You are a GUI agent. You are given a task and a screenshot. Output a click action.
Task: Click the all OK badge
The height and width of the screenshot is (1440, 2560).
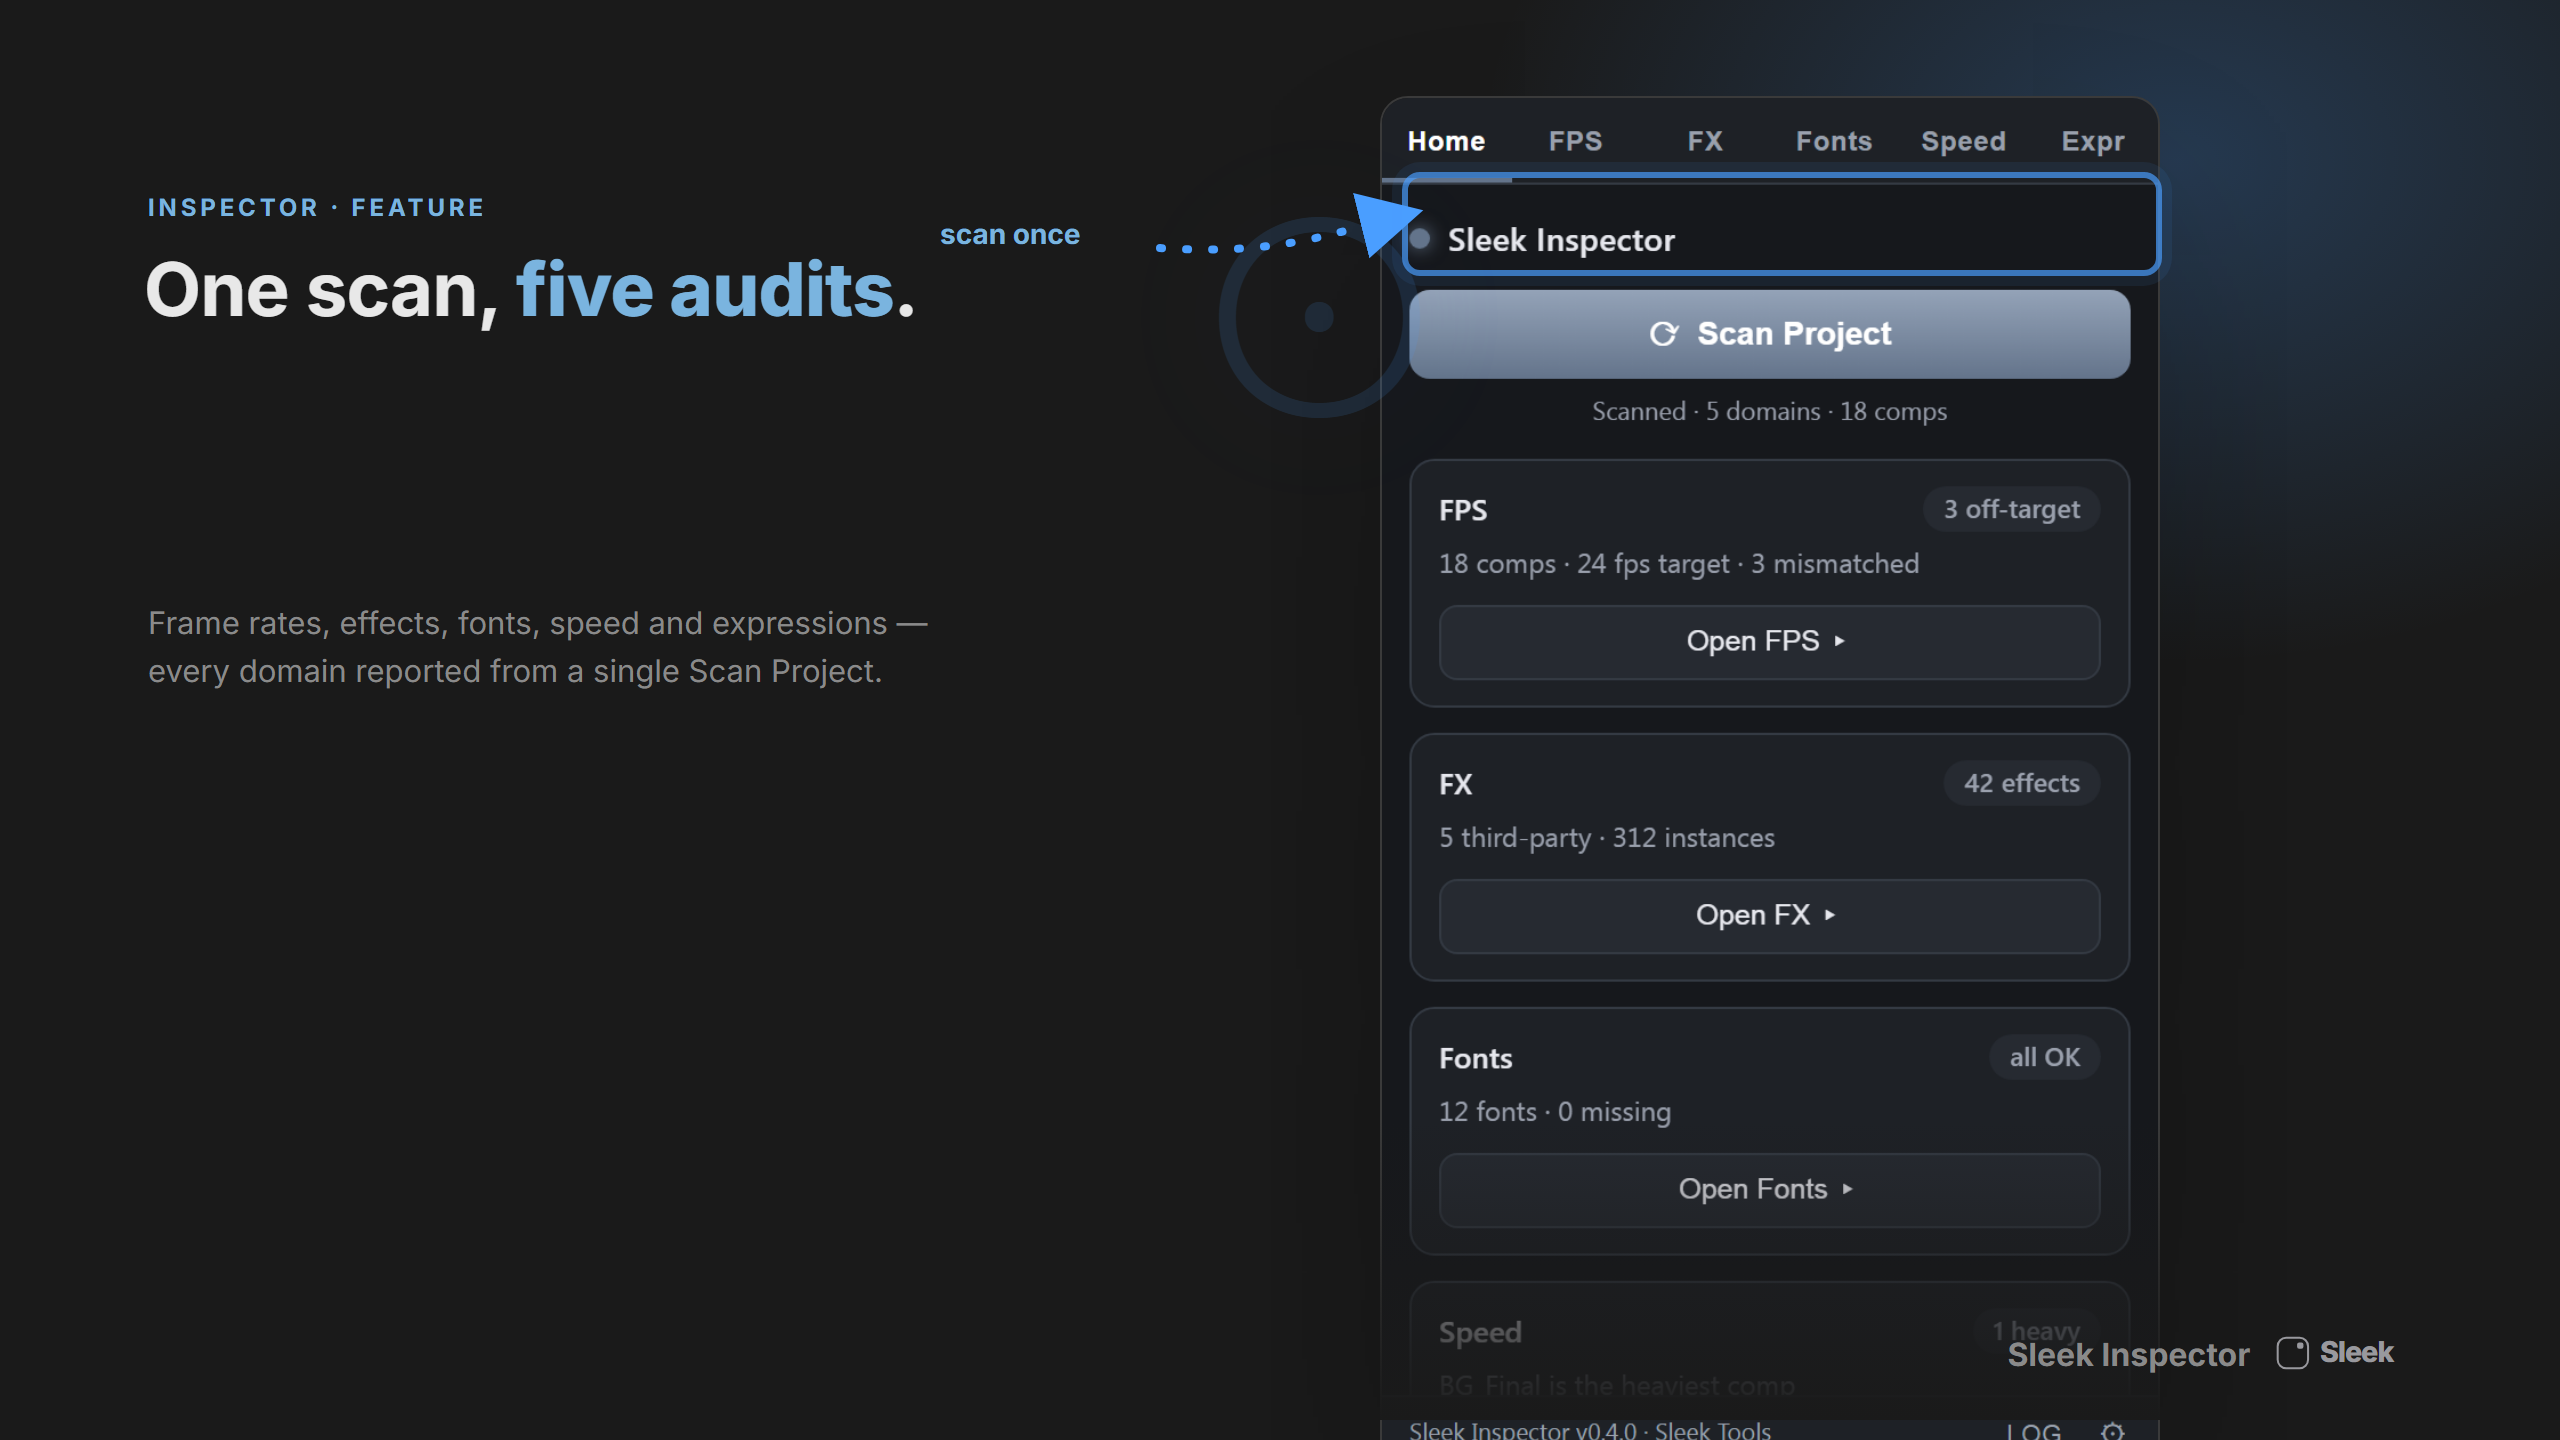pyautogui.click(x=2044, y=1058)
